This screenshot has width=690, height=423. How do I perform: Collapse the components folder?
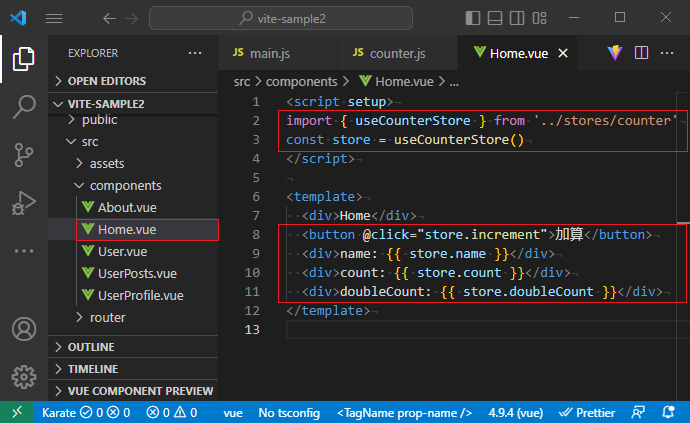tap(133, 186)
